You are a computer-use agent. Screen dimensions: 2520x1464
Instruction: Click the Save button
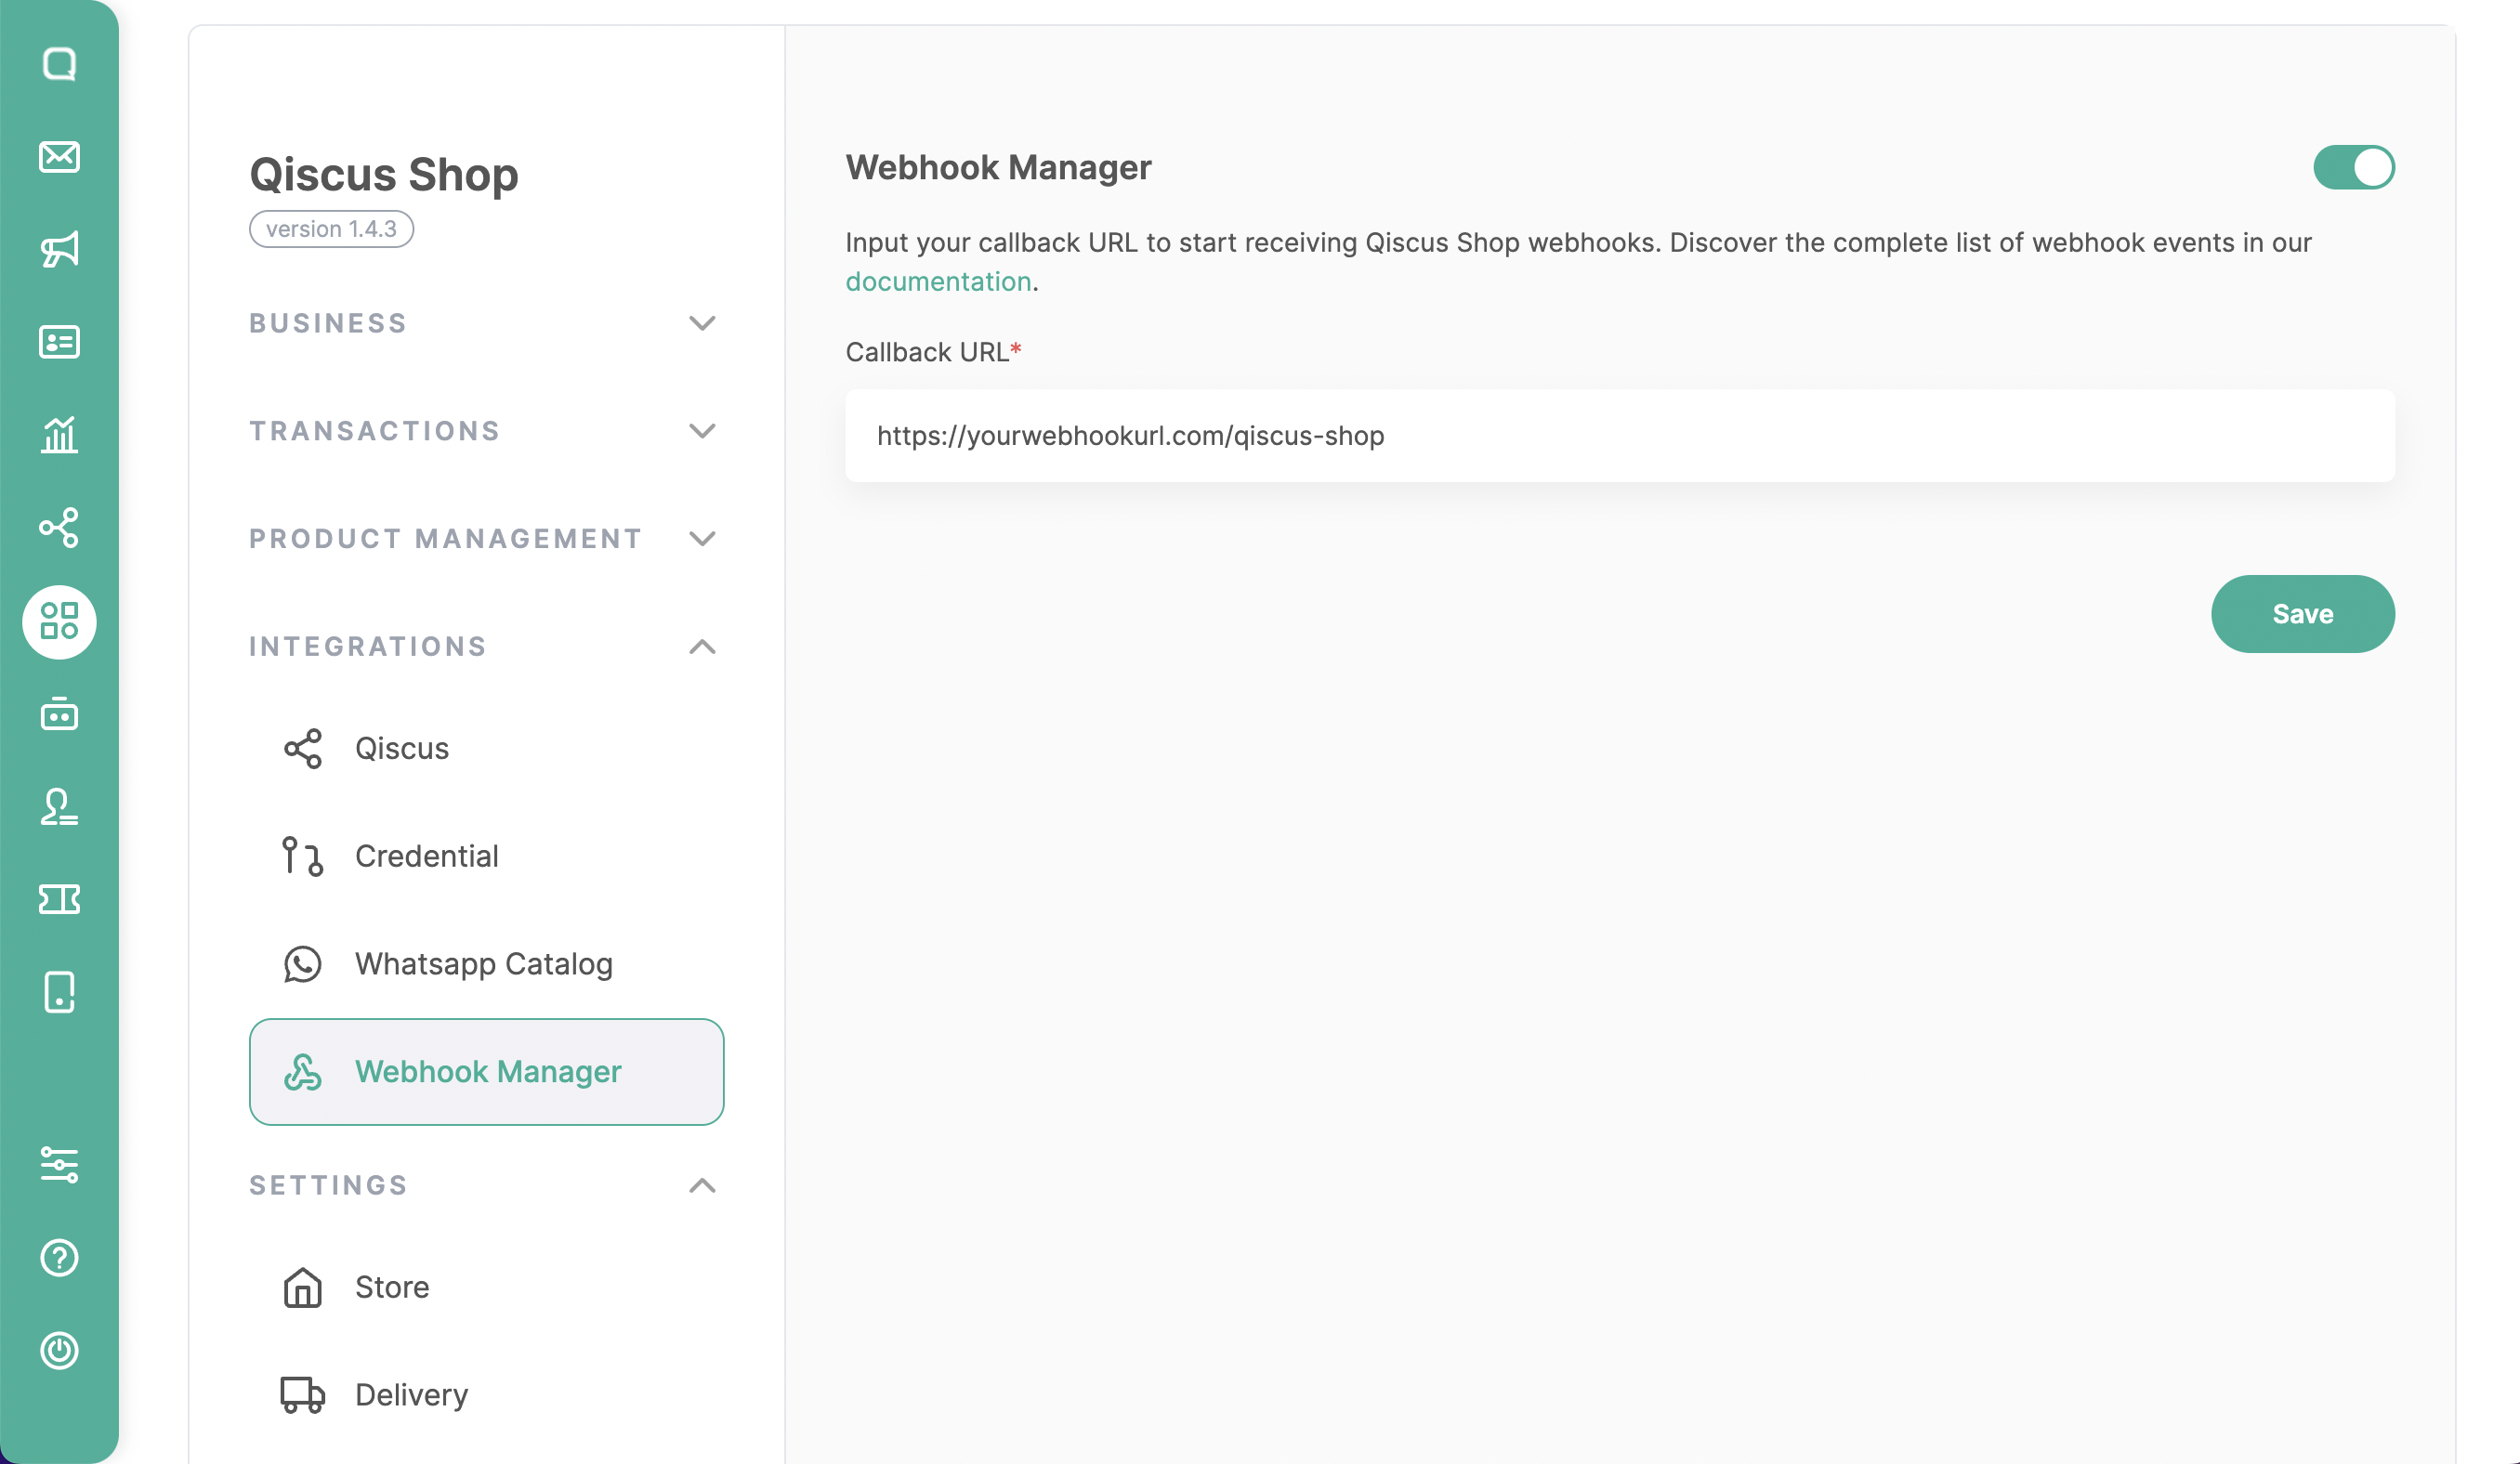coord(2302,614)
